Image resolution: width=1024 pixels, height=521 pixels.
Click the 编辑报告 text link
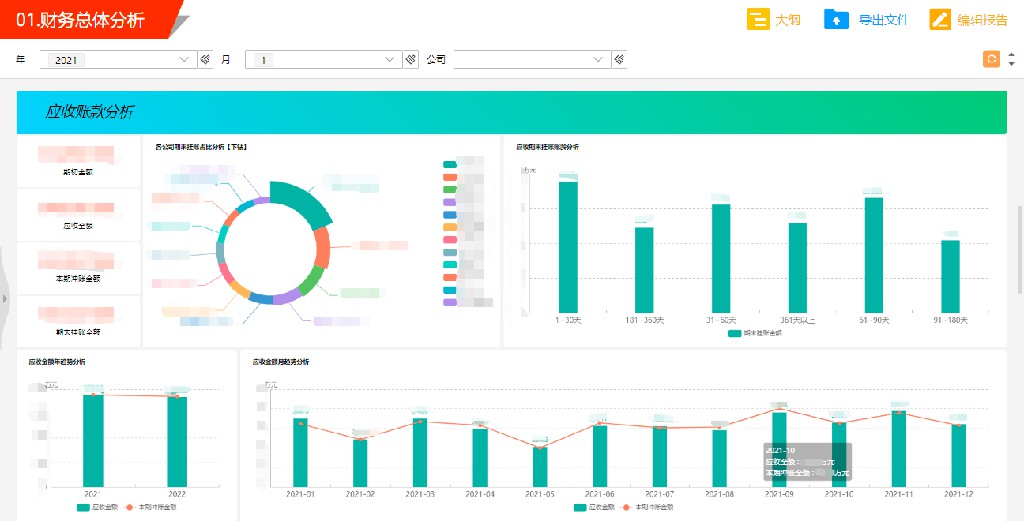982,20
